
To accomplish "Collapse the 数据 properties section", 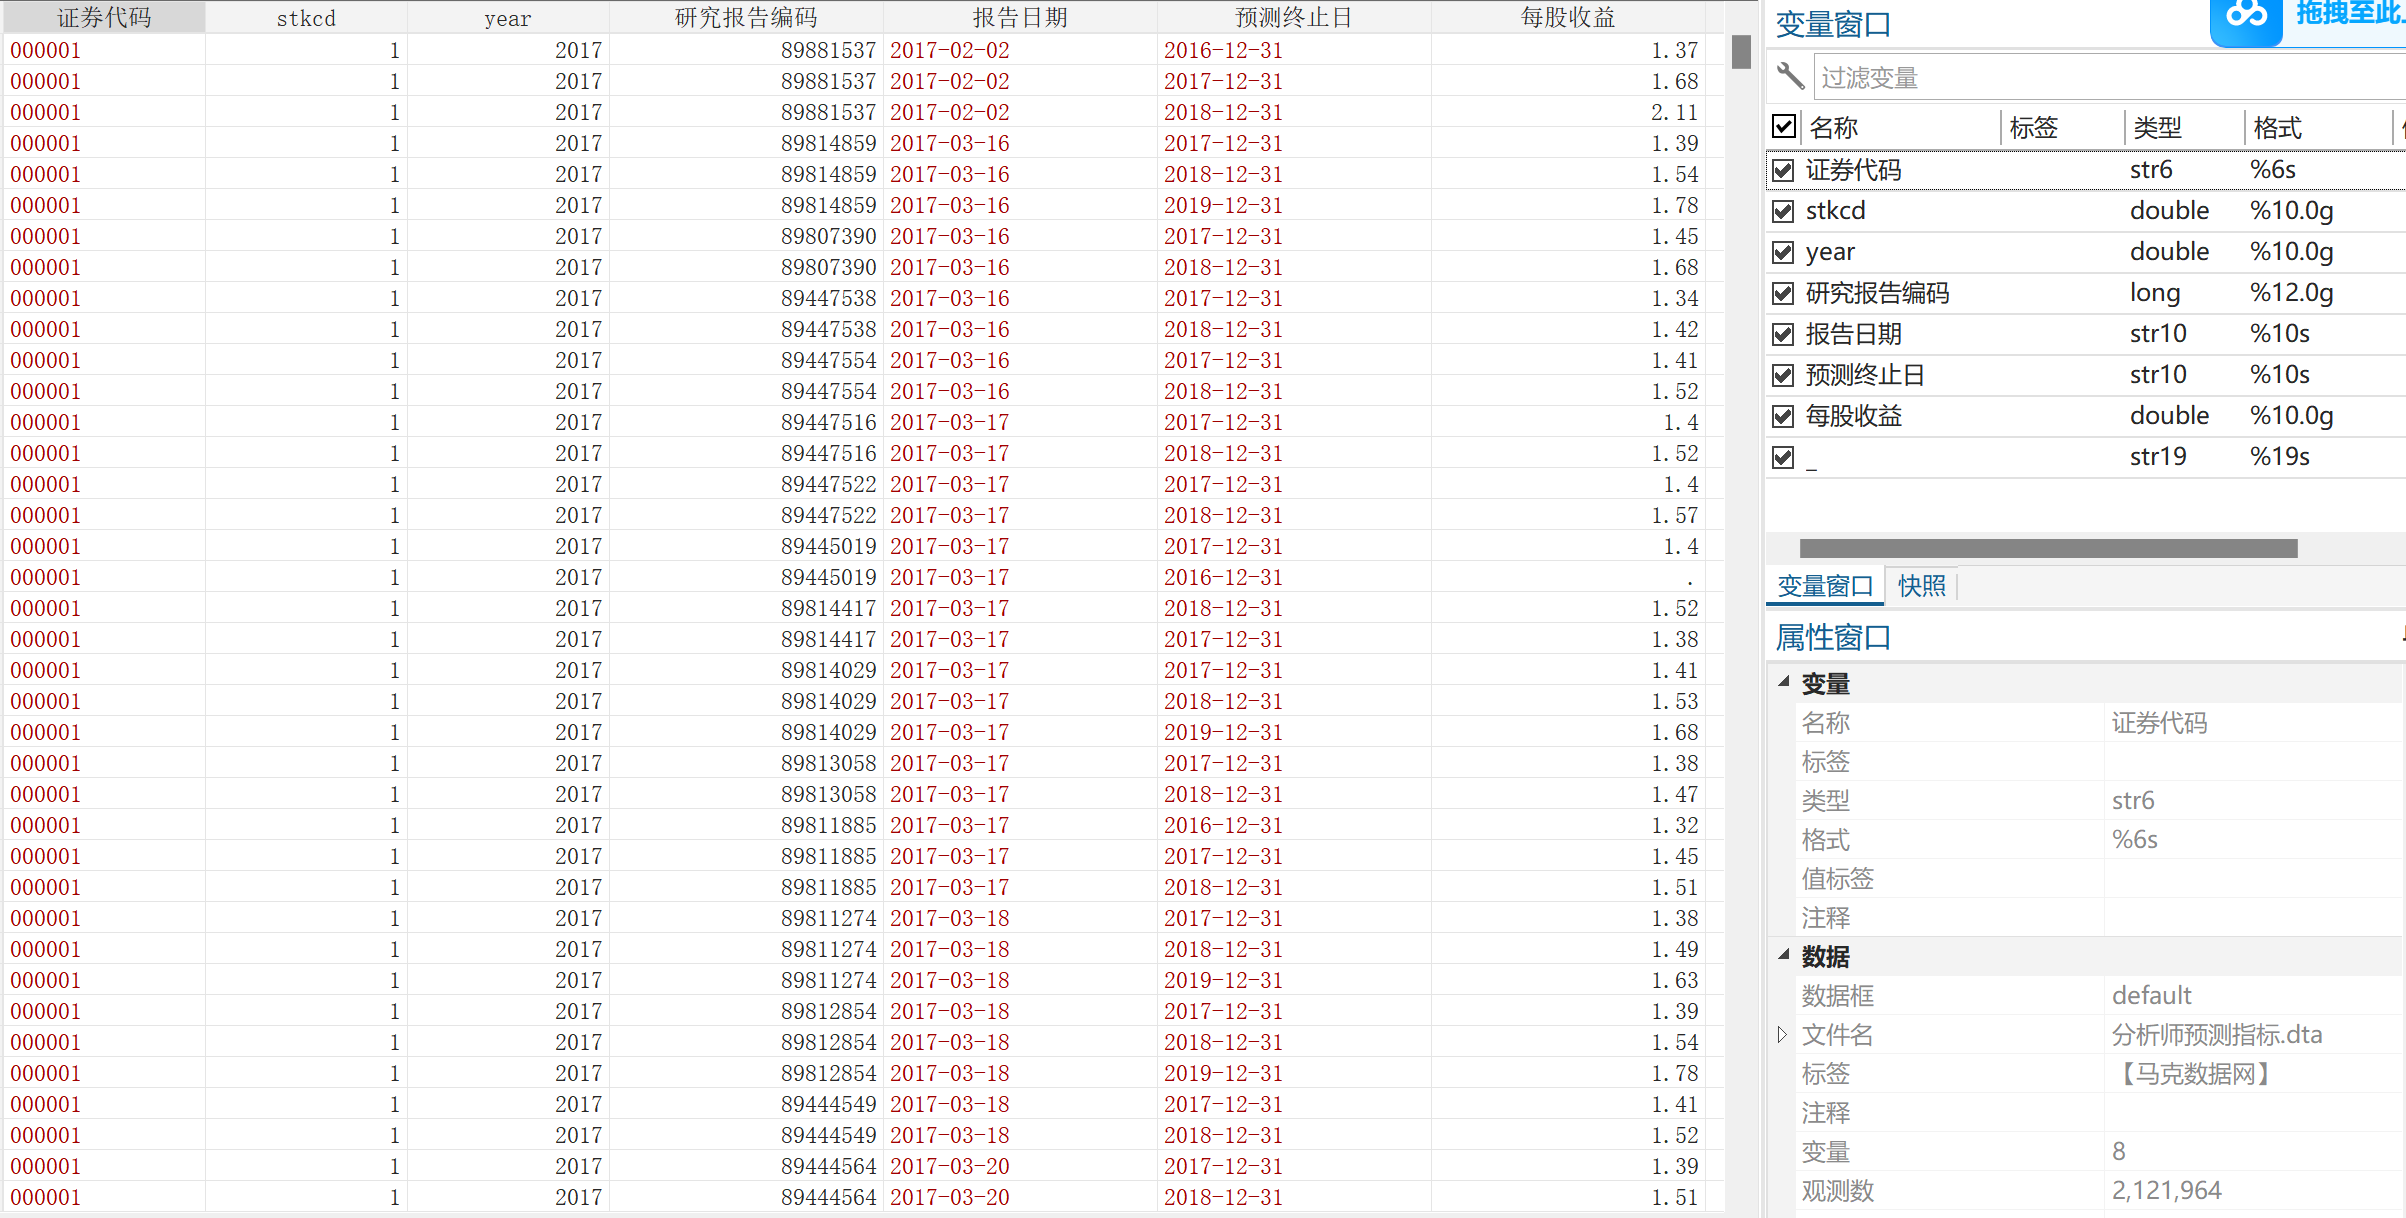I will (x=1784, y=955).
